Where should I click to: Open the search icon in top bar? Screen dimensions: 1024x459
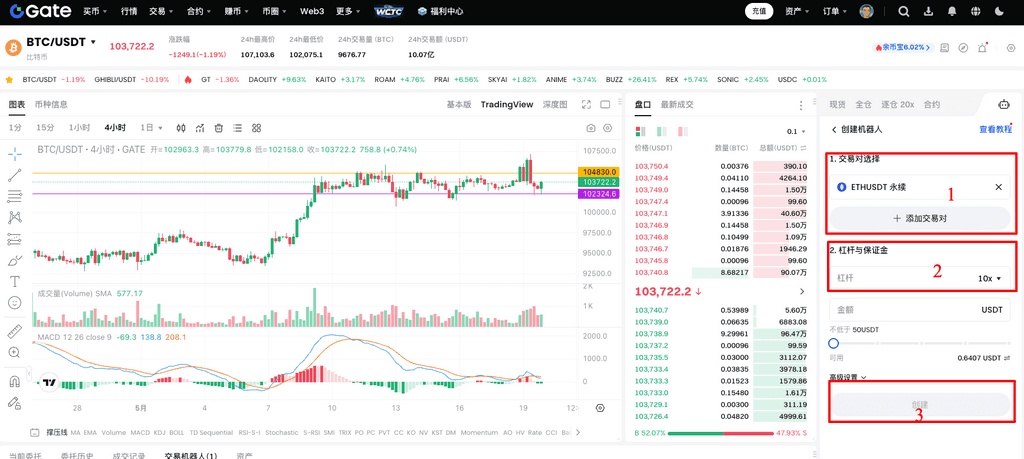tap(903, 12)
